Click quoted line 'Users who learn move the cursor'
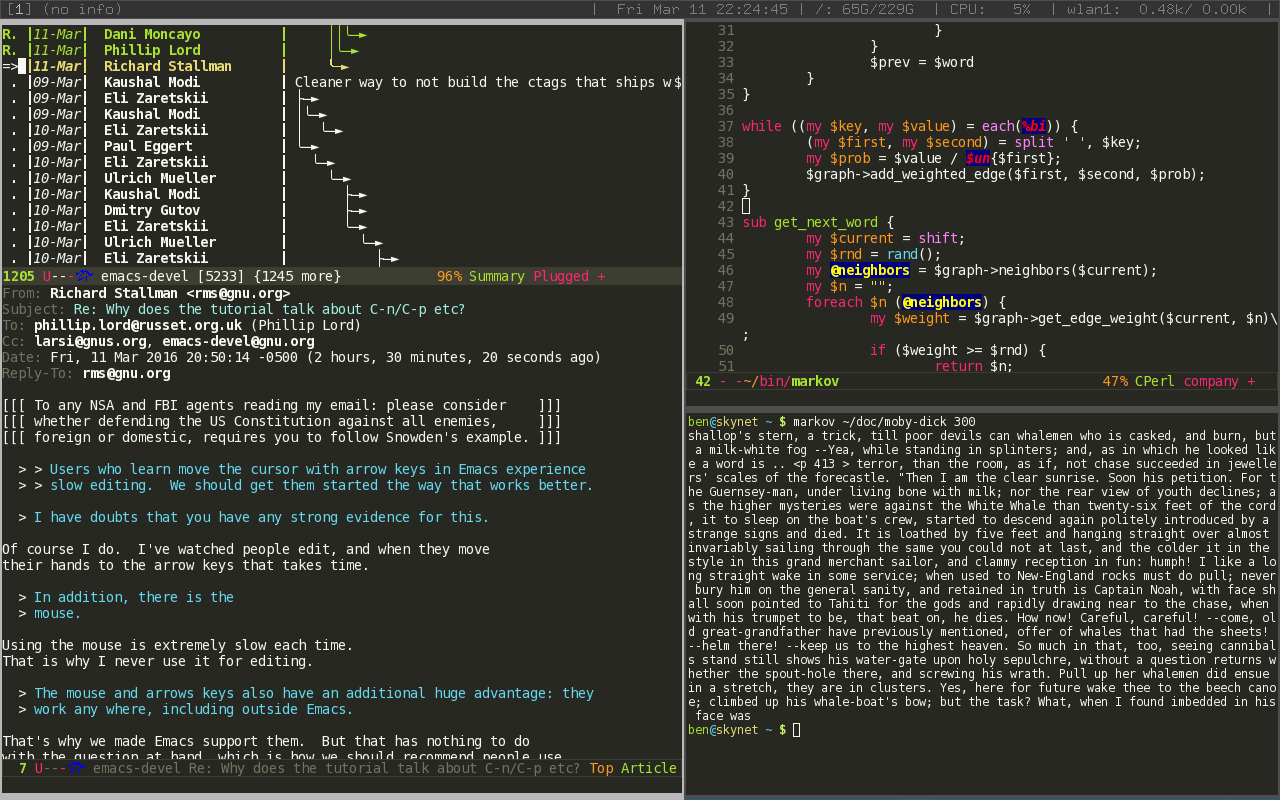1280x800 pixels. tap(301, 469)
